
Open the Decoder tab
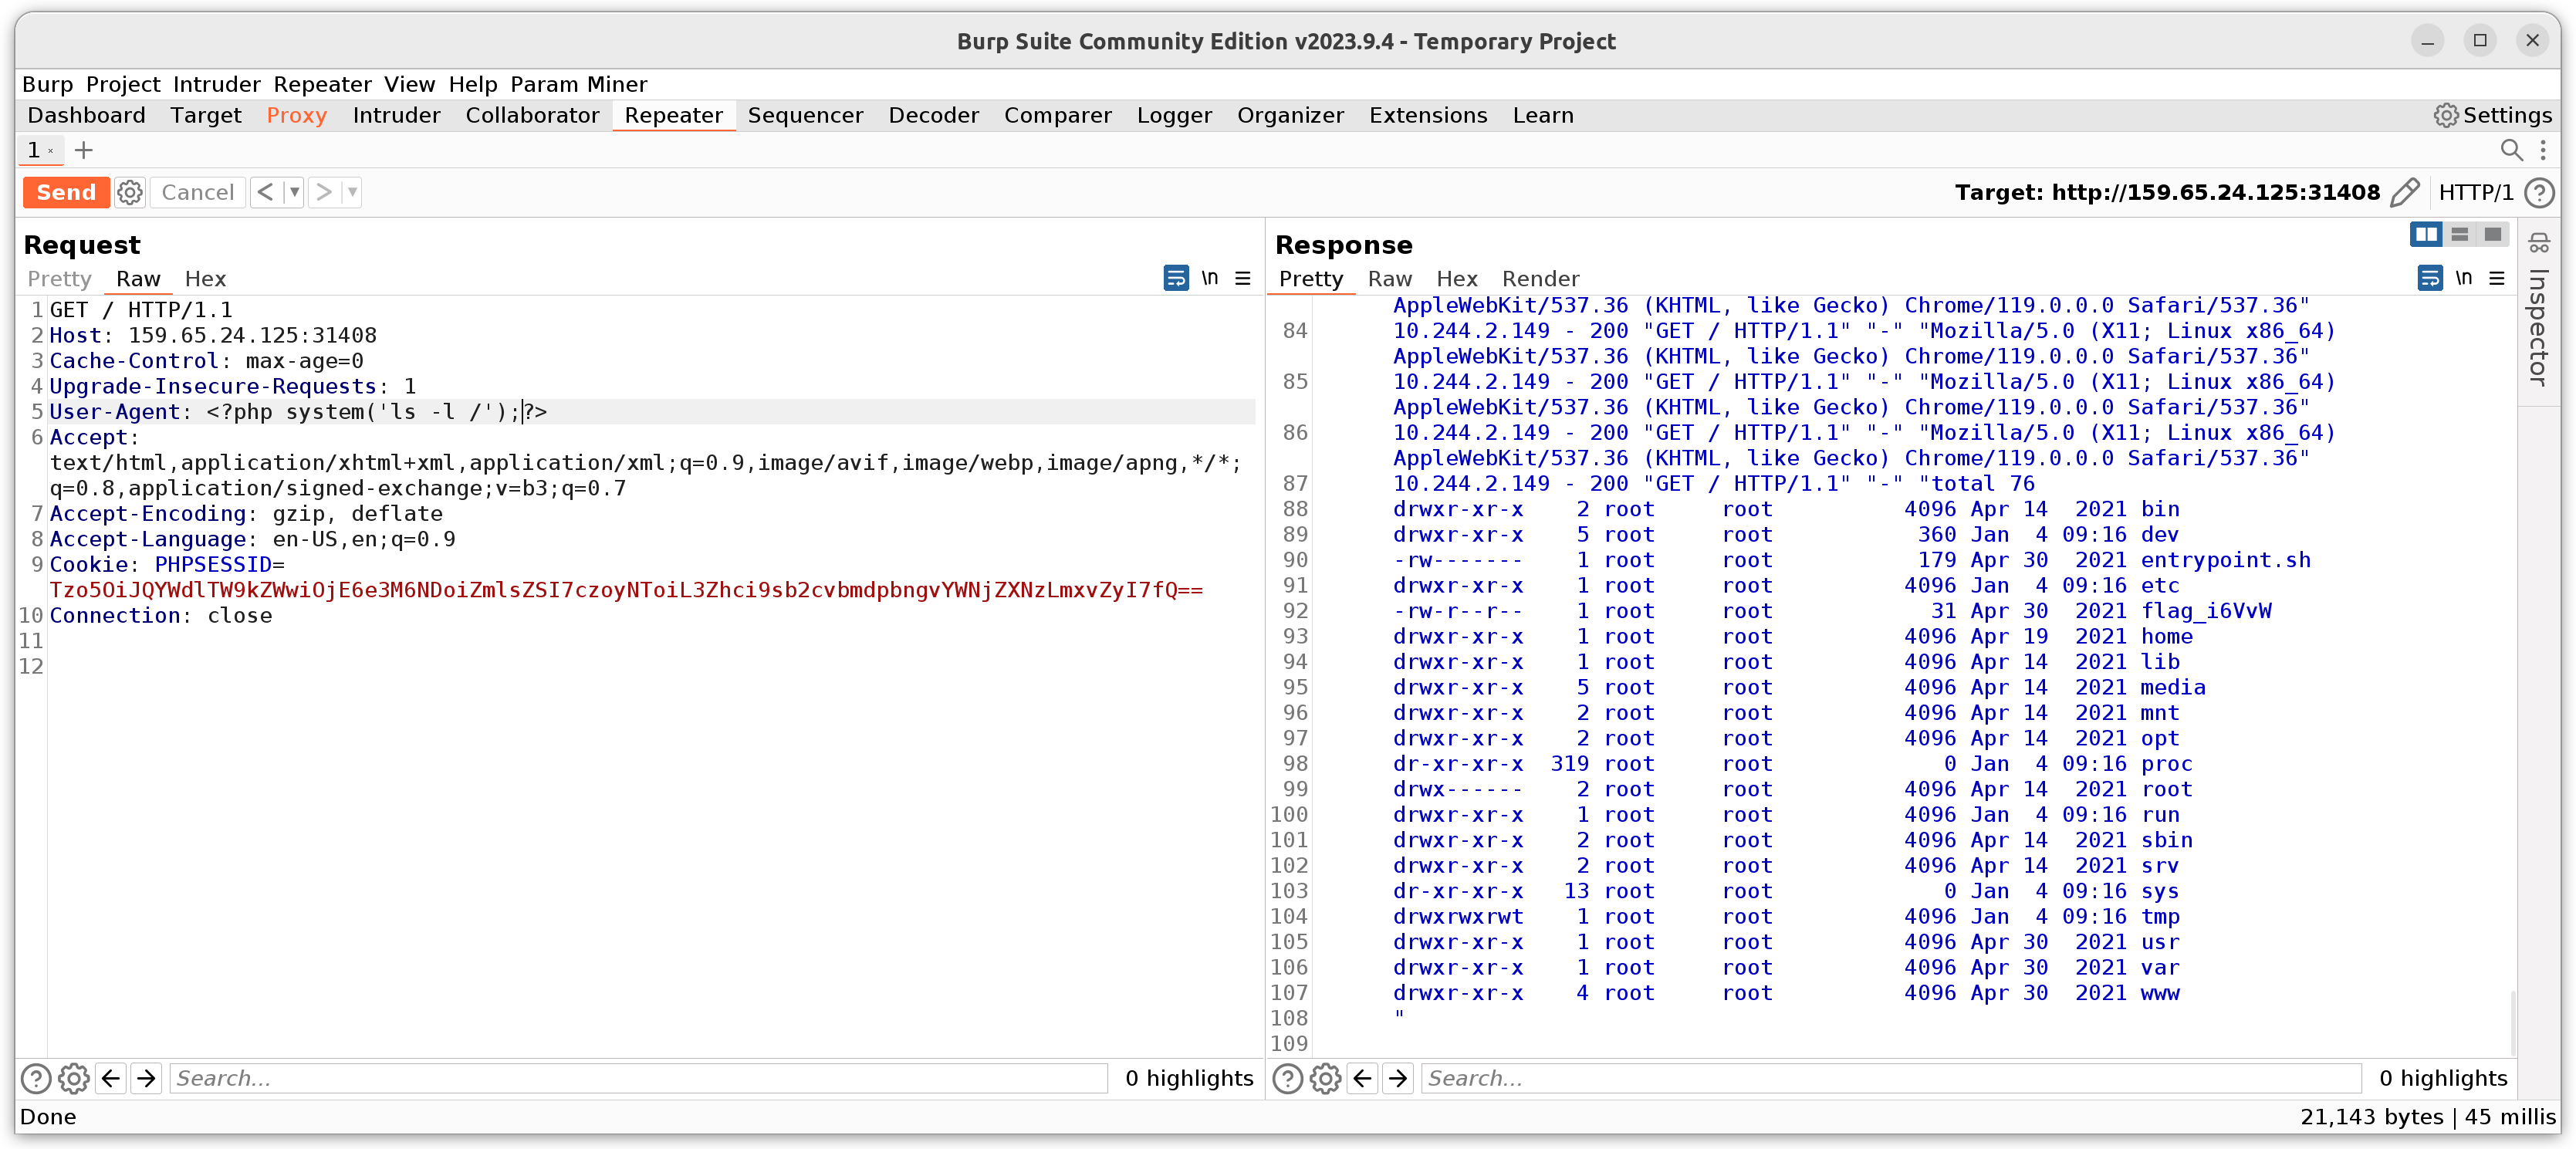934,115
